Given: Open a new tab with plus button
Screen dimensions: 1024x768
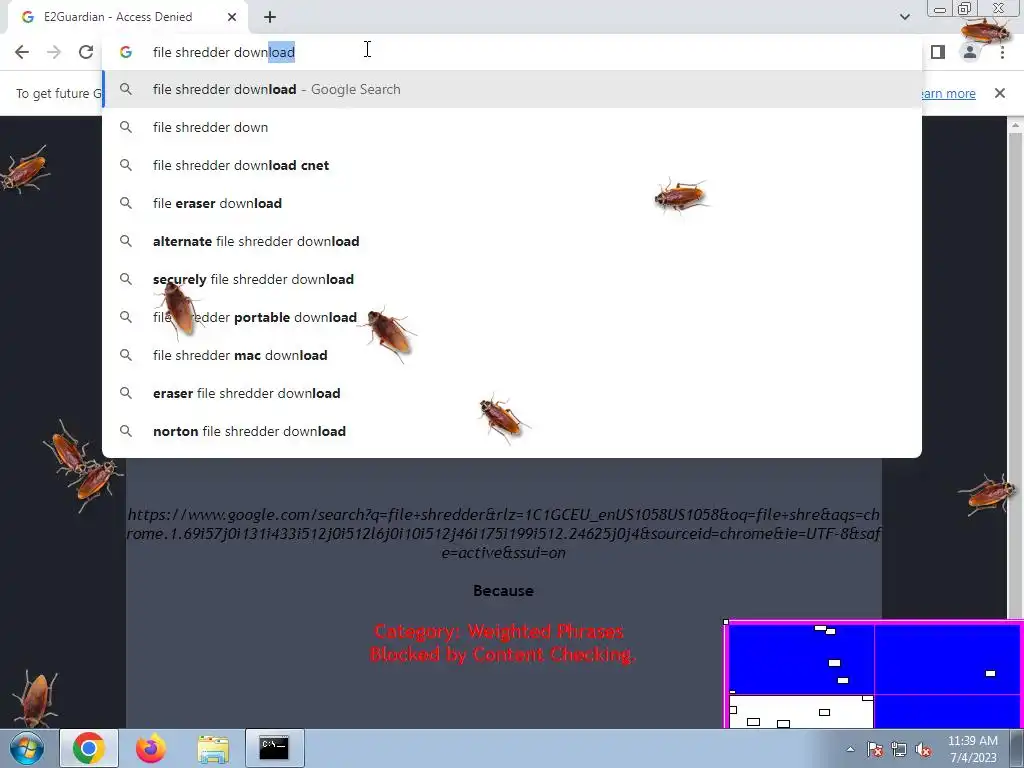Looking at the screenshot, I should pyautogui.click(x=270, y=17).
